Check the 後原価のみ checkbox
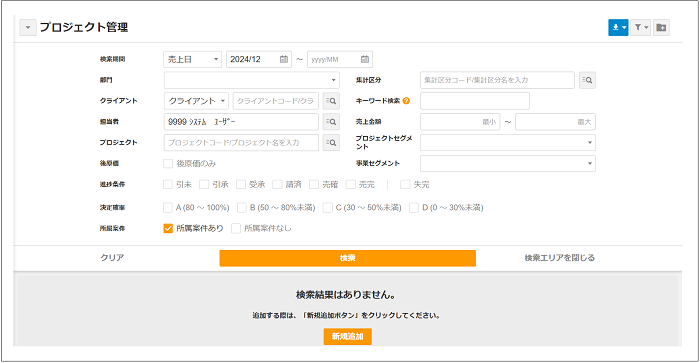Image resolution: width=700 pixels, height=363 pixels. point(168,163)
